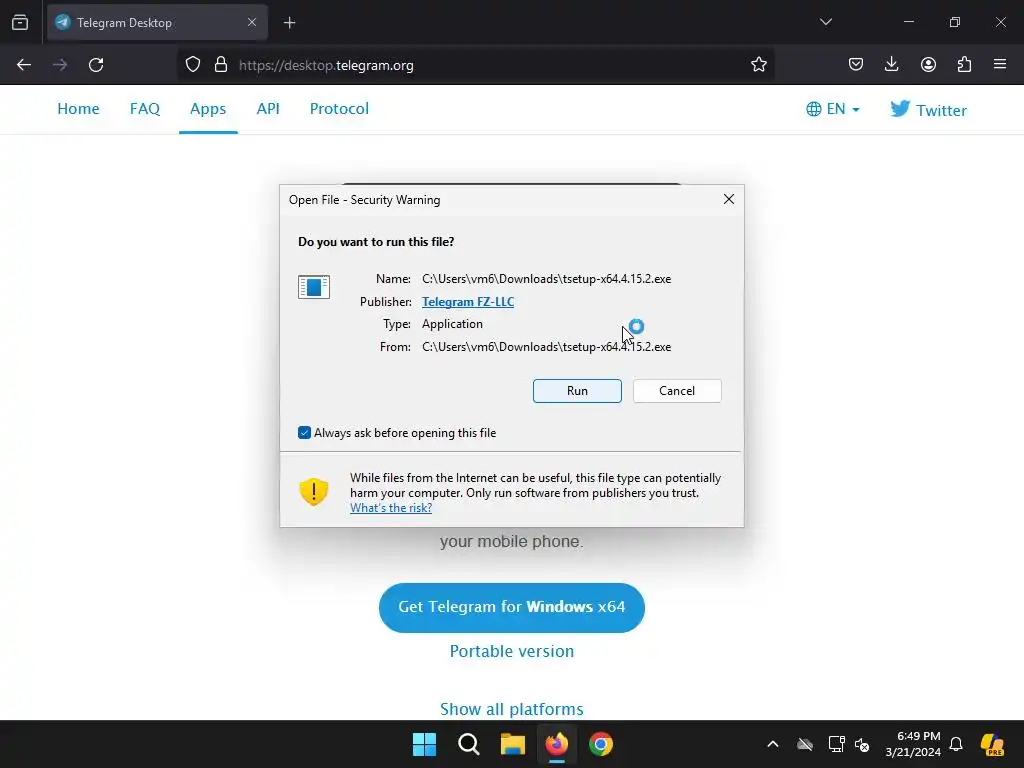Open the Protocol navigation item
Image resolution: width=1024 pixels, height=768 pixels.
click(339, 108)
